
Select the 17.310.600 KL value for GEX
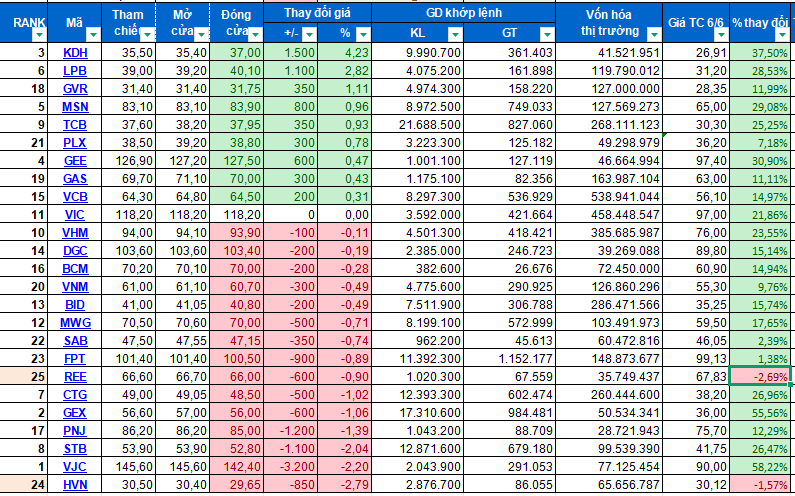coord(417,413)
